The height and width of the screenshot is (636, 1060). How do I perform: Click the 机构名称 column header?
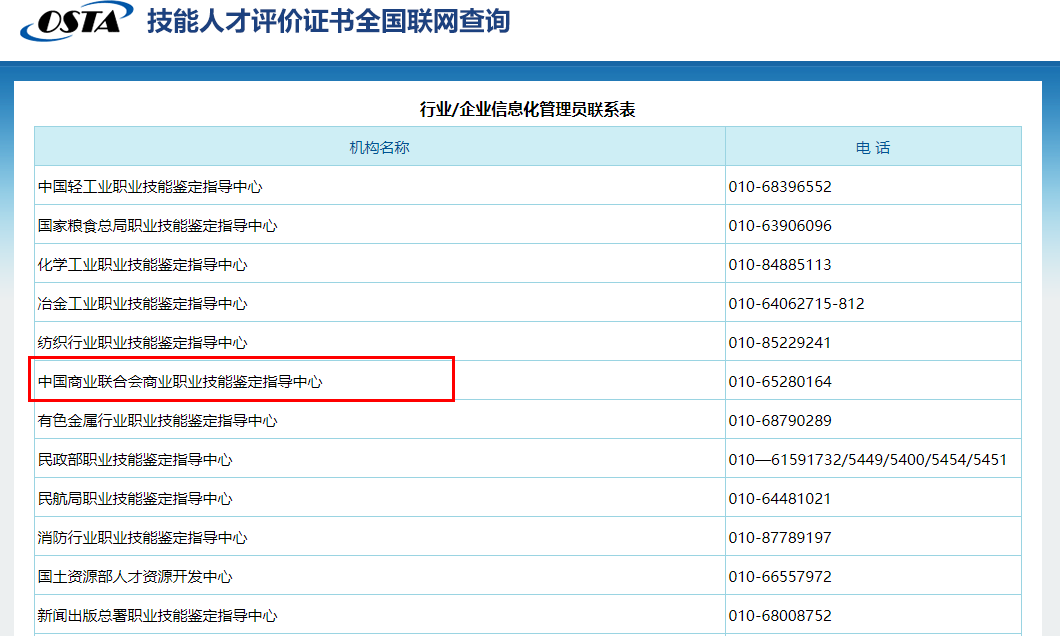[x=379, y=147]
